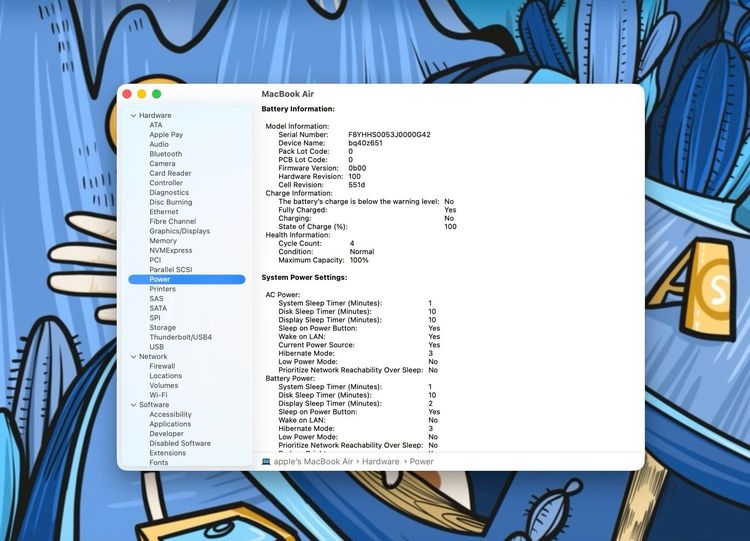Viewport: 750px width, 541px height.
Task: Click the serial number value F8YHHS0053J0000G42
Action: 389,134
